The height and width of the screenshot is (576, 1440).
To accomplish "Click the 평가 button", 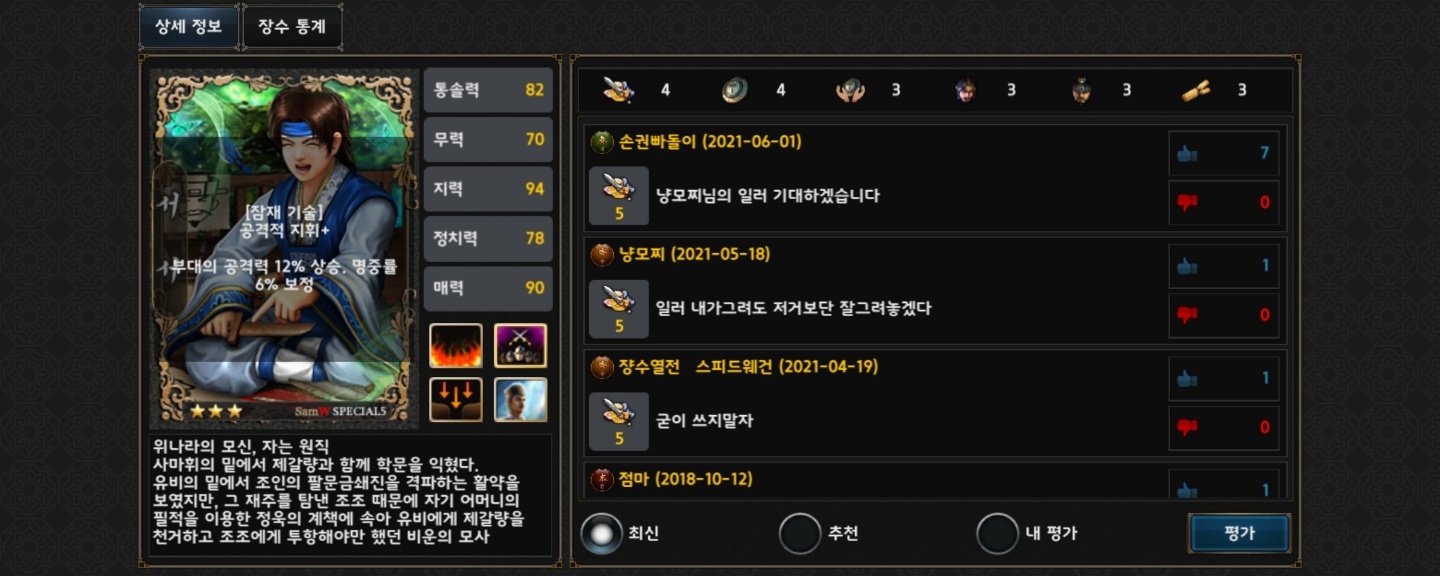I will 1239,533.
